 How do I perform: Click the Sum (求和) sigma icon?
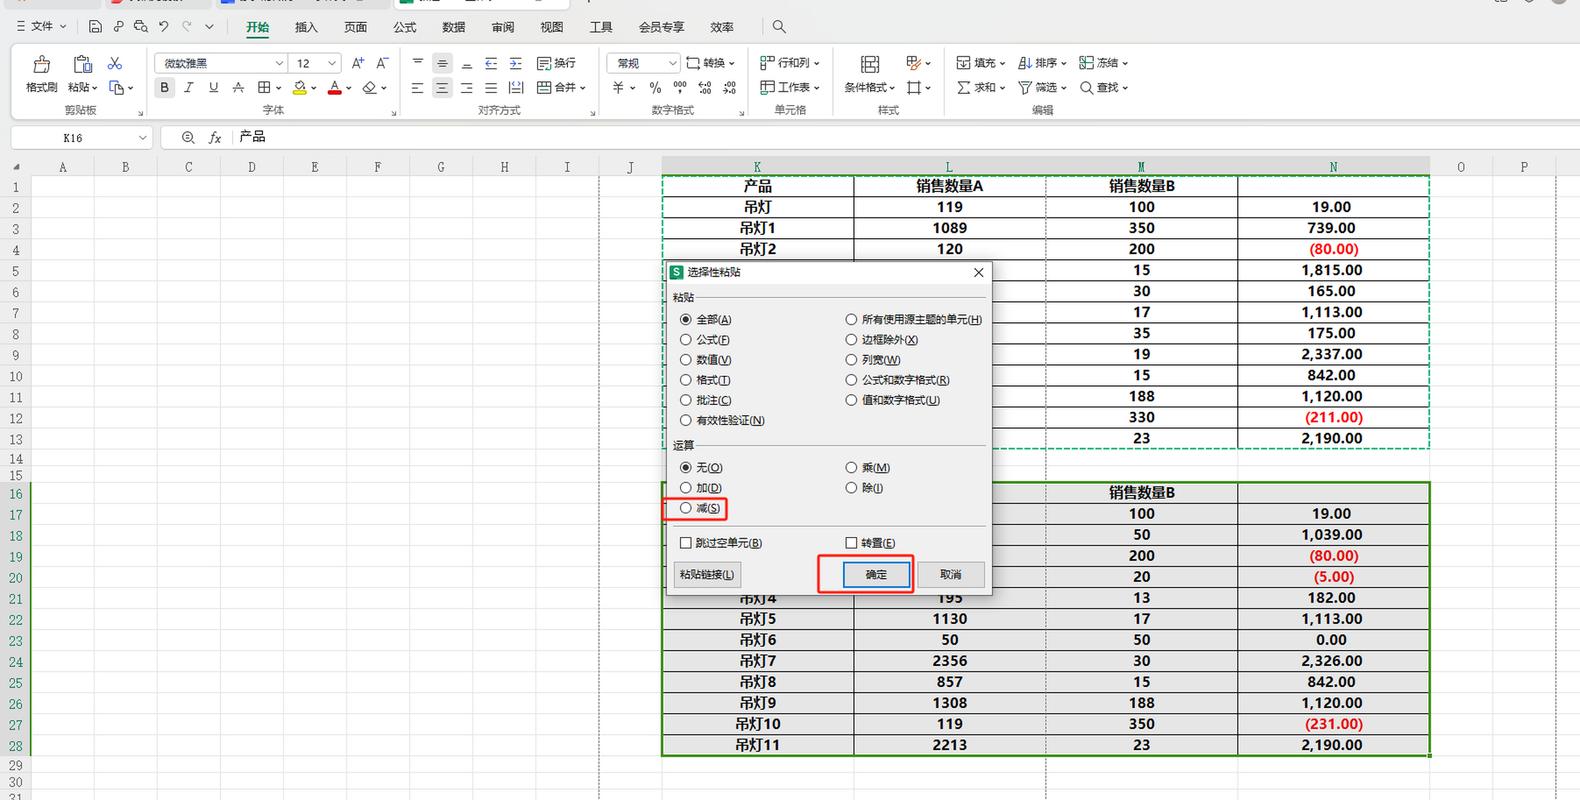coord(964,88)
